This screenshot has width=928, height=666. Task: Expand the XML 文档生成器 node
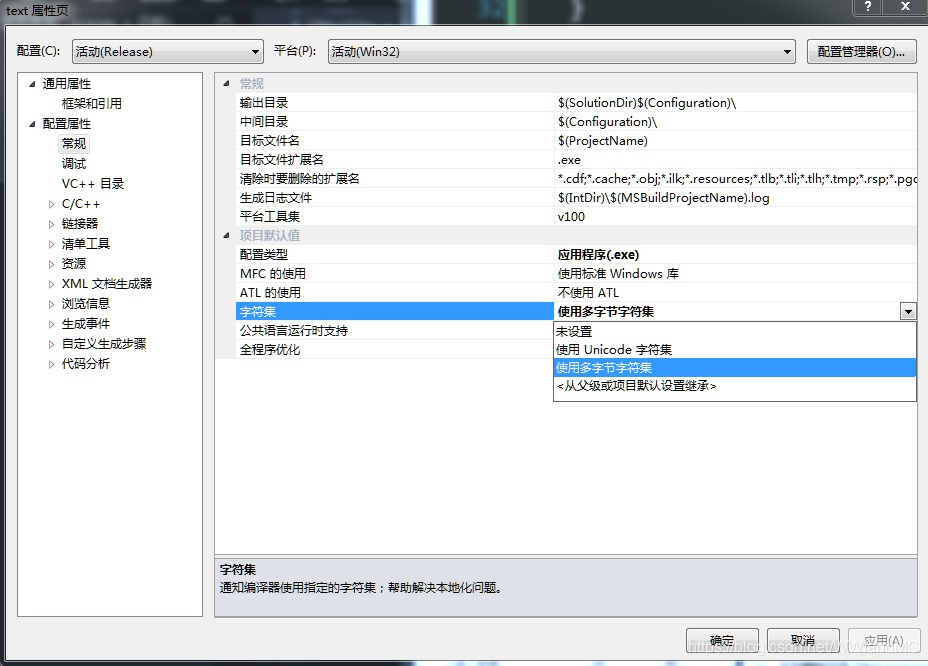coord(51,284)
